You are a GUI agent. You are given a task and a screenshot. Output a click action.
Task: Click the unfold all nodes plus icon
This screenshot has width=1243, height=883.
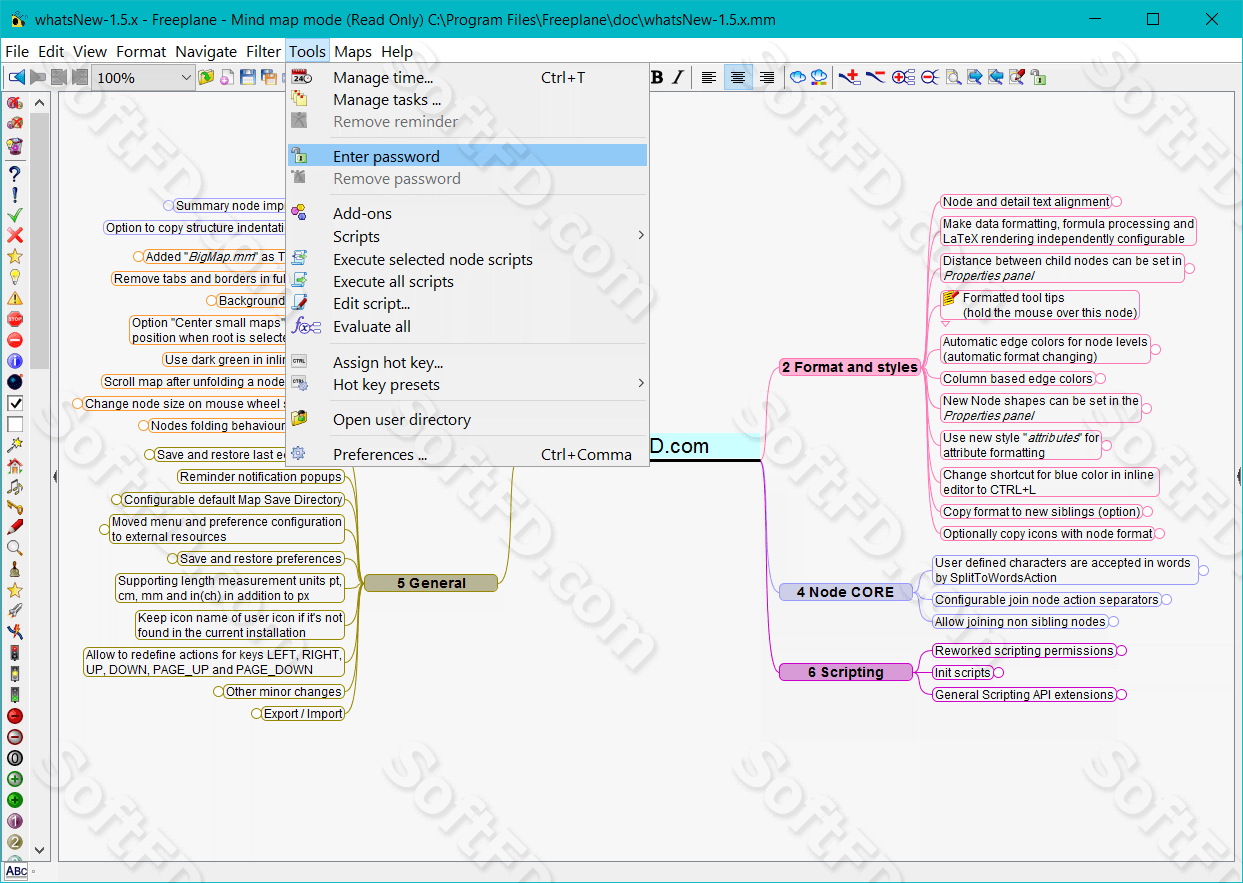(x=903, y=77)
